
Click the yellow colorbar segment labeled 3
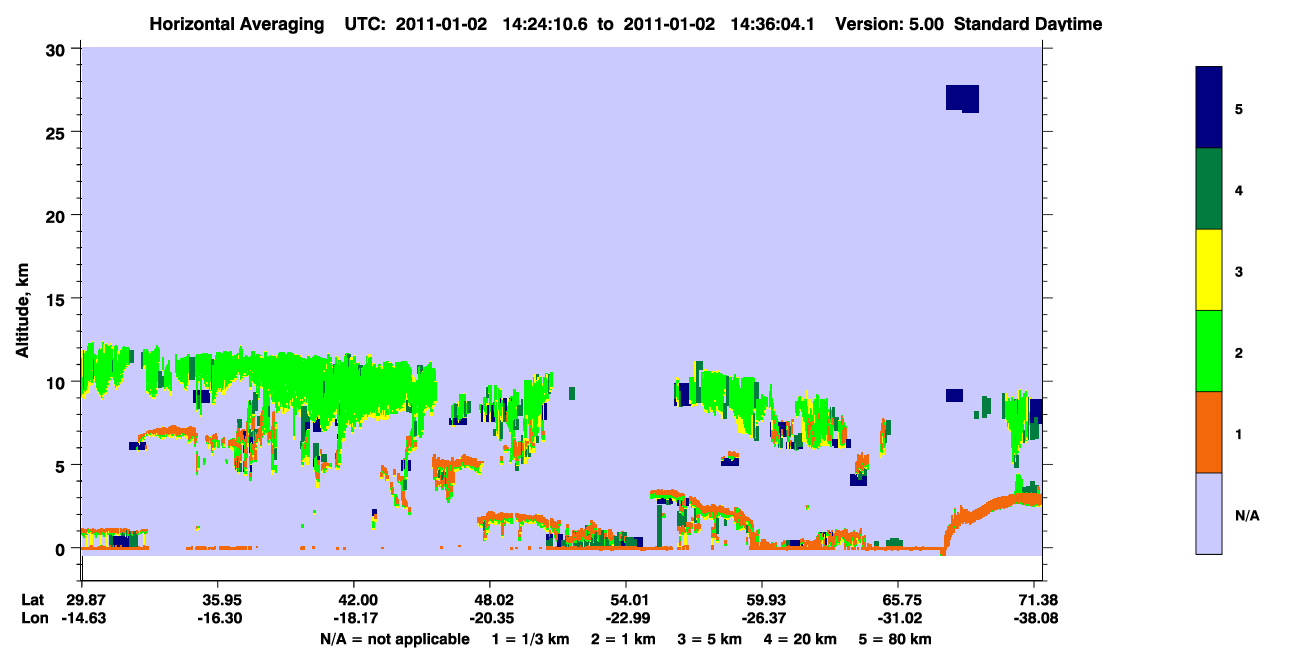tap(1208, 270)
